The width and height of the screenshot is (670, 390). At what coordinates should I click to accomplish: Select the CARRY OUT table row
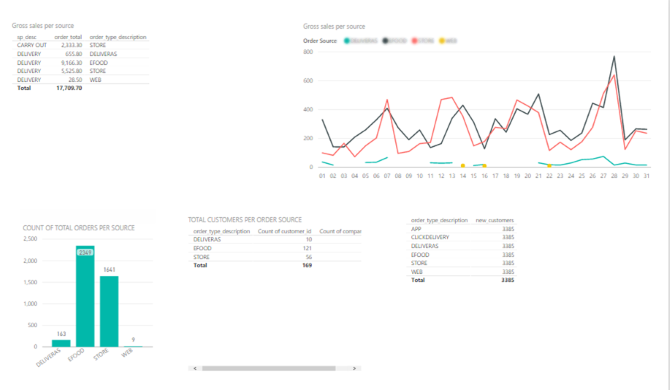click(81, 45)
